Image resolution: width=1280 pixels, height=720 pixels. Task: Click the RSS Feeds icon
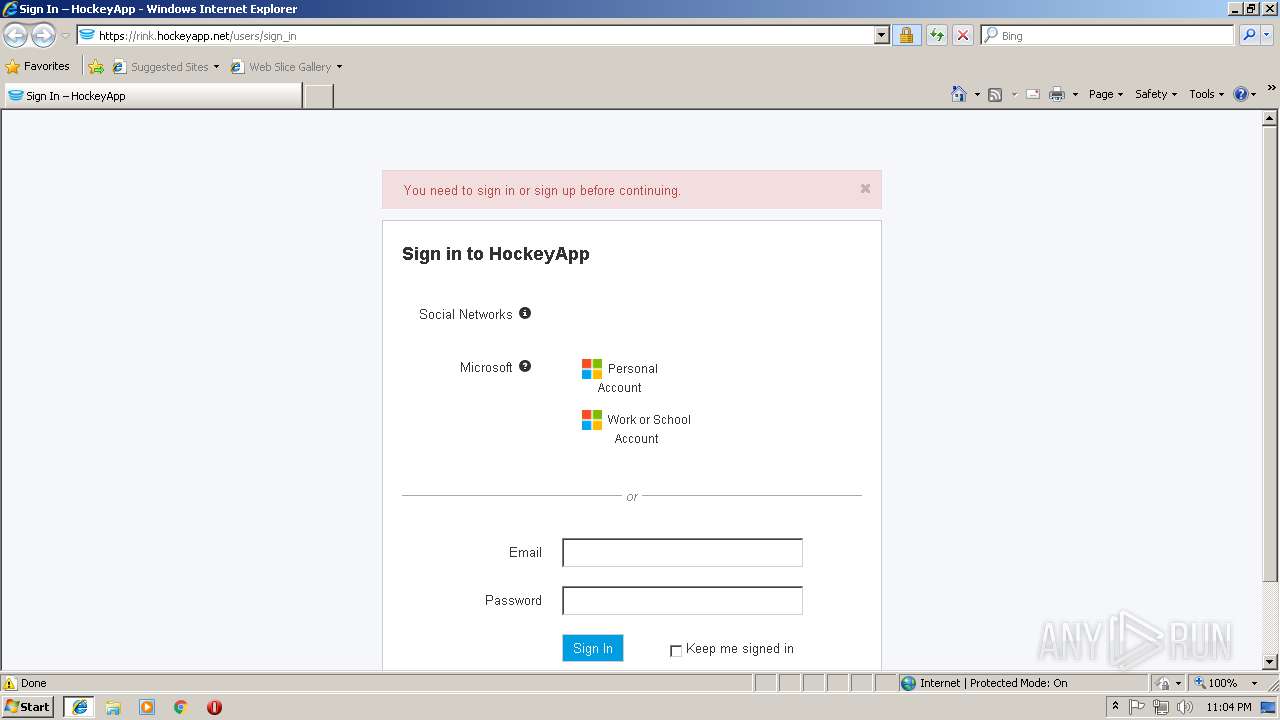pos(995,94)
